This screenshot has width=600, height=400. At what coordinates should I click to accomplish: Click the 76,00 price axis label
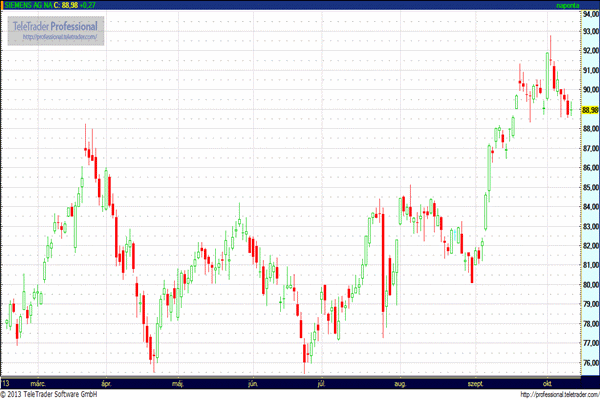pyautogui.click(x=588, y=363)
